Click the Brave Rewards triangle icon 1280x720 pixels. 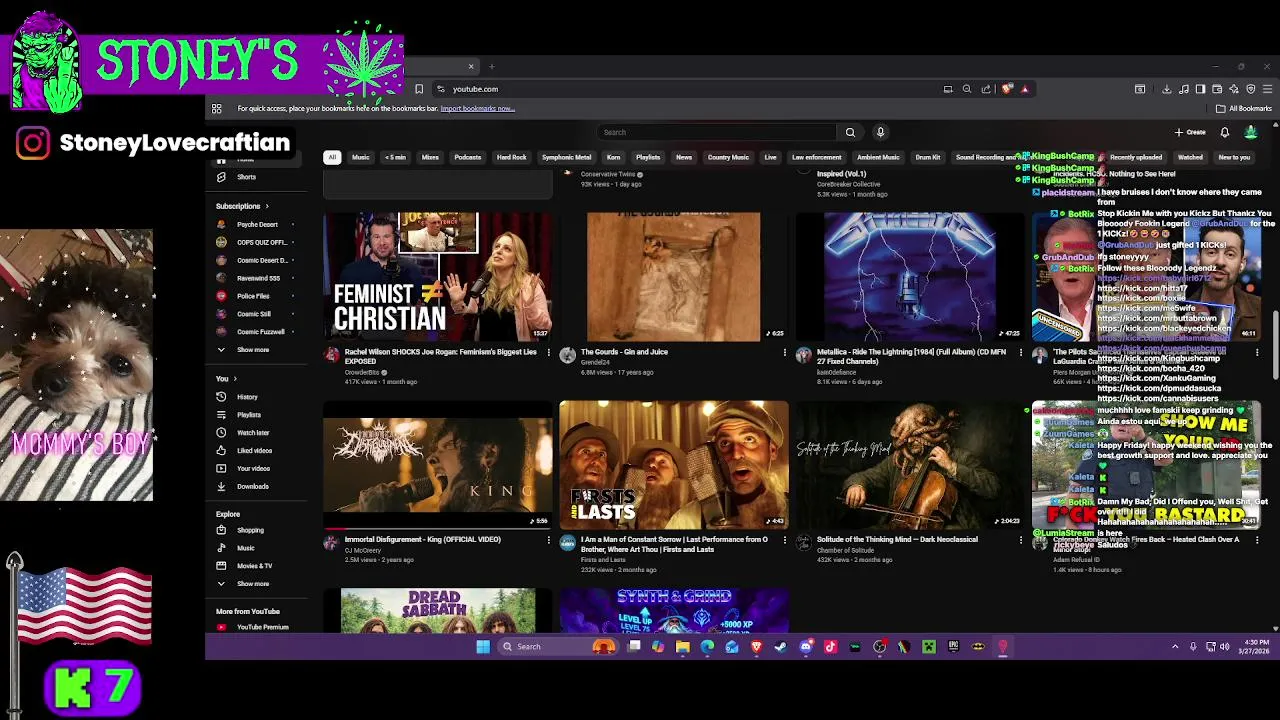click(1024, 89)
